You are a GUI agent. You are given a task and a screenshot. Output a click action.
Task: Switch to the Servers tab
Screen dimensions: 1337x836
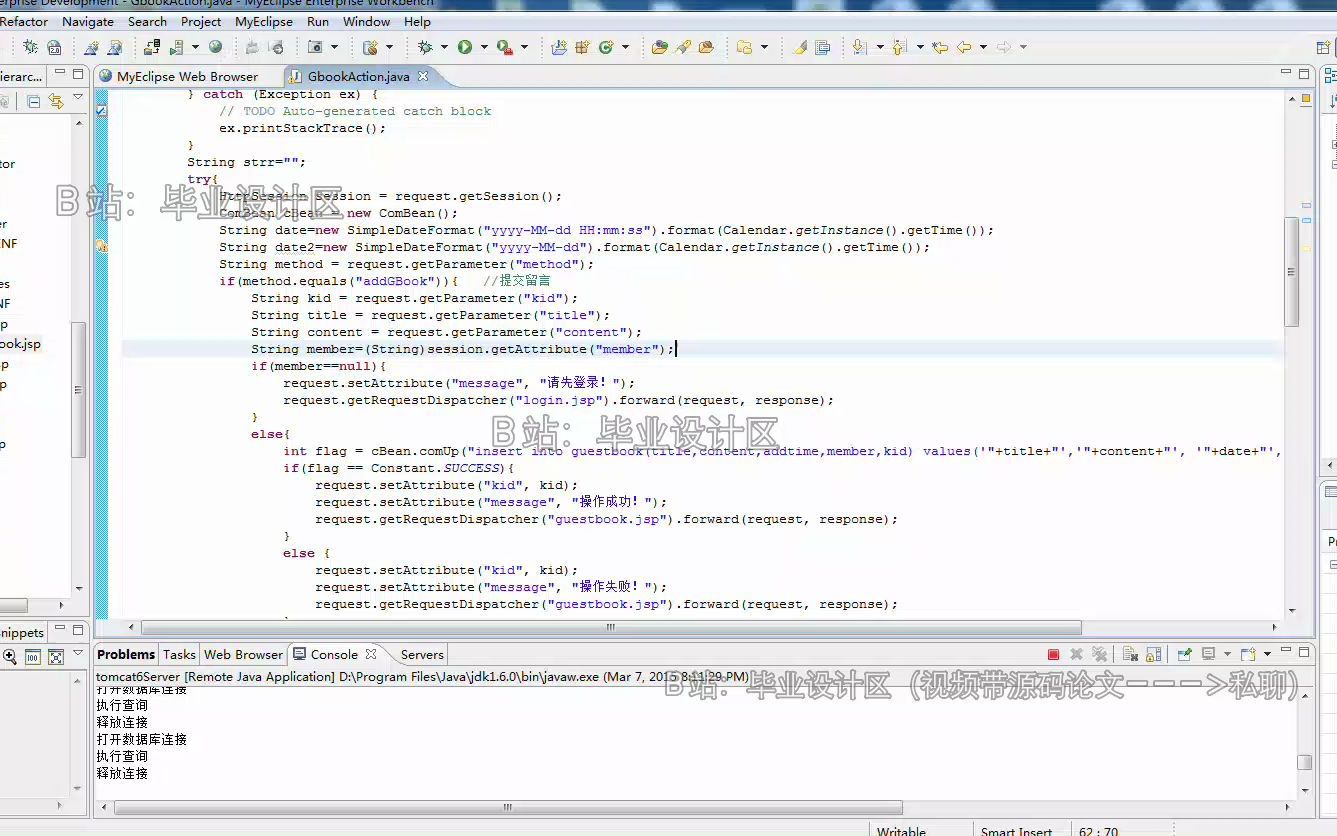click(422, 654)
